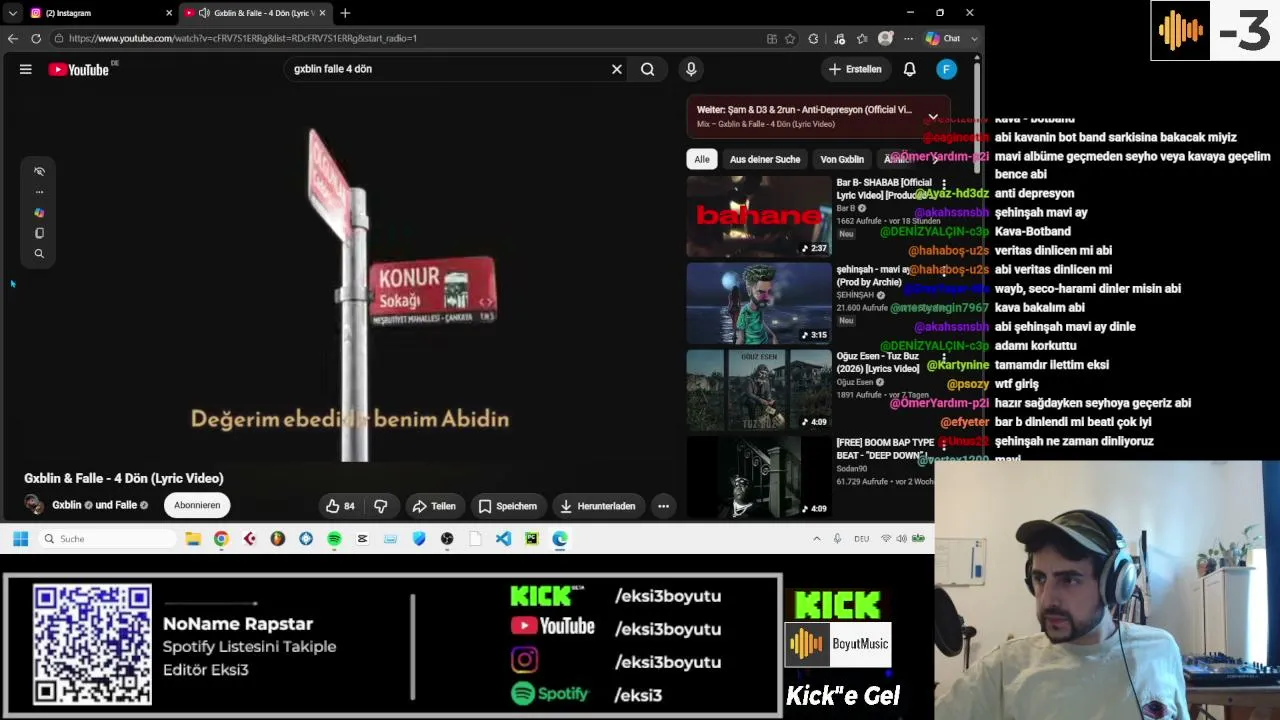Open the system volume tray icon
The height and width of the screenshot is (720, 1280).
(x=901, y=539)
